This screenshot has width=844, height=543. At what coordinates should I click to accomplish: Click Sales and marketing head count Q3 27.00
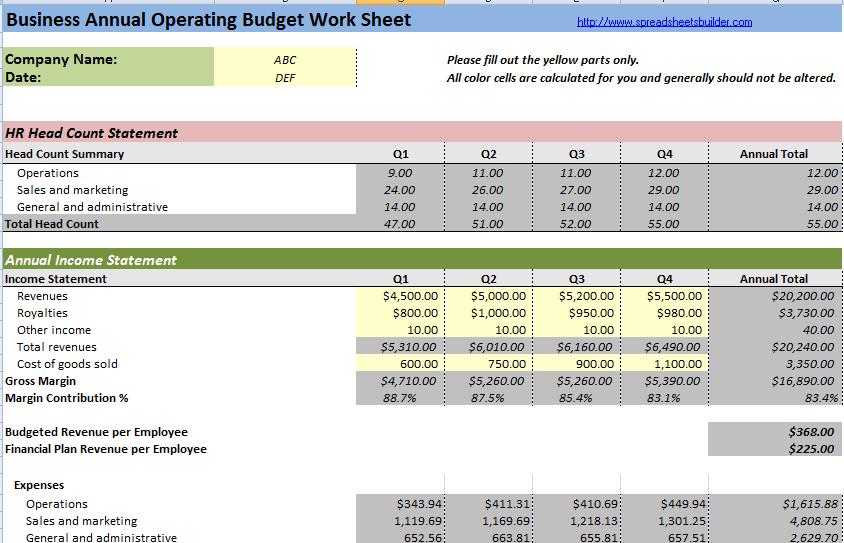point(576,190)
